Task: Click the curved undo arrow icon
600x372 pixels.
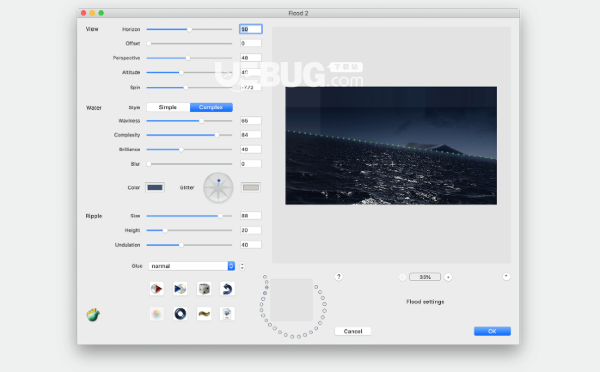Action: pos(227,289)
